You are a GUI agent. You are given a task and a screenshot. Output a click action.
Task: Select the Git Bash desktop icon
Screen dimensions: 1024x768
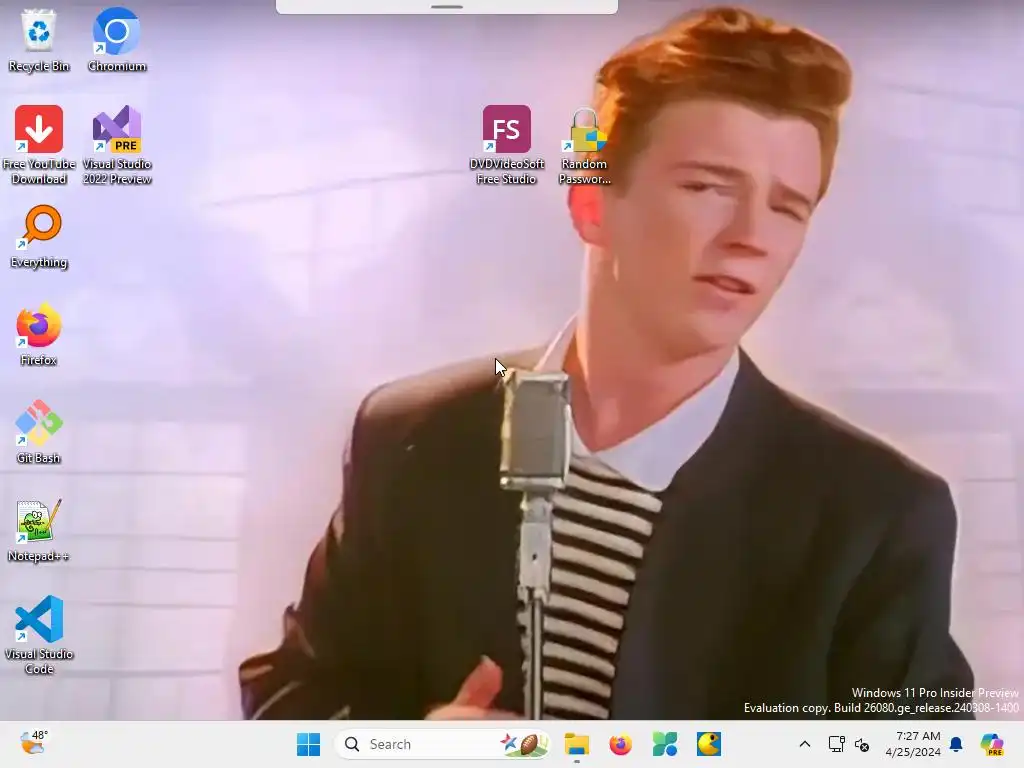39,432
